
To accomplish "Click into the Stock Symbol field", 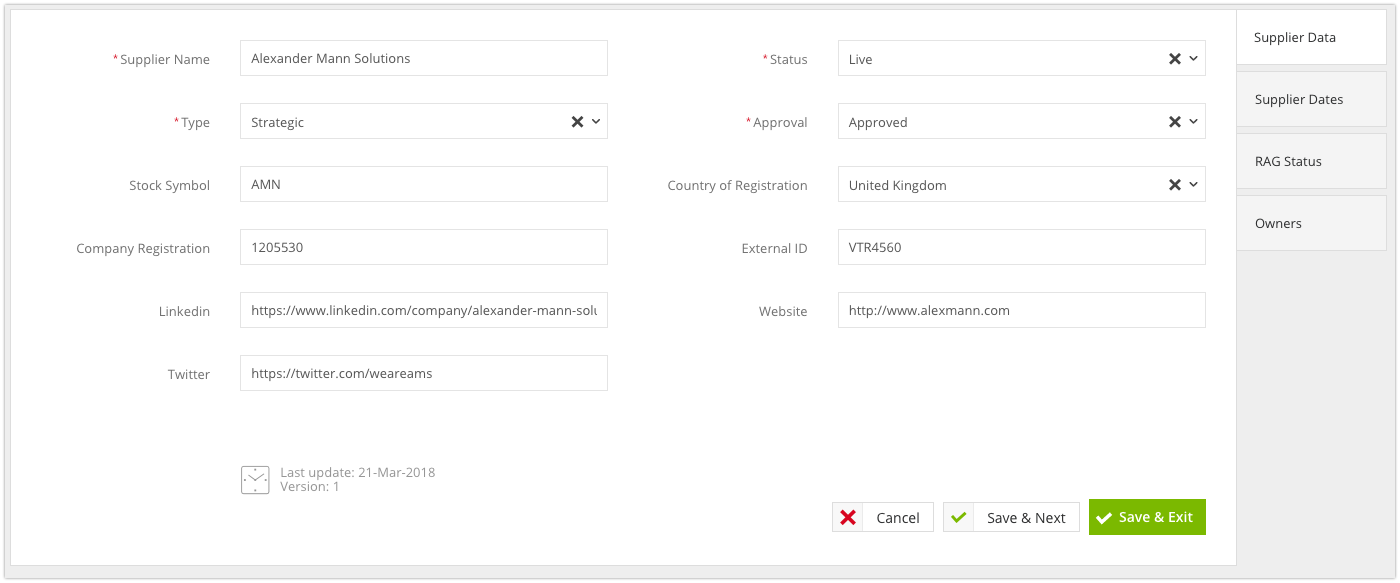I will (424, 184).
